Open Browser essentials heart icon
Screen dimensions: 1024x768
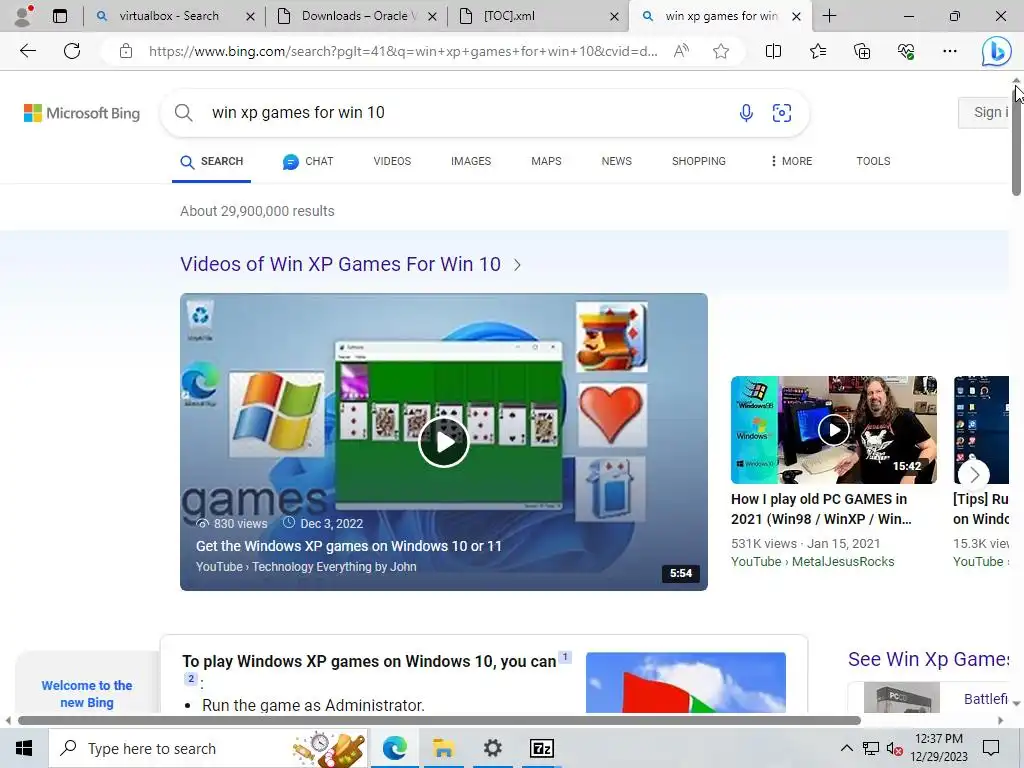(x=906, y=51)
